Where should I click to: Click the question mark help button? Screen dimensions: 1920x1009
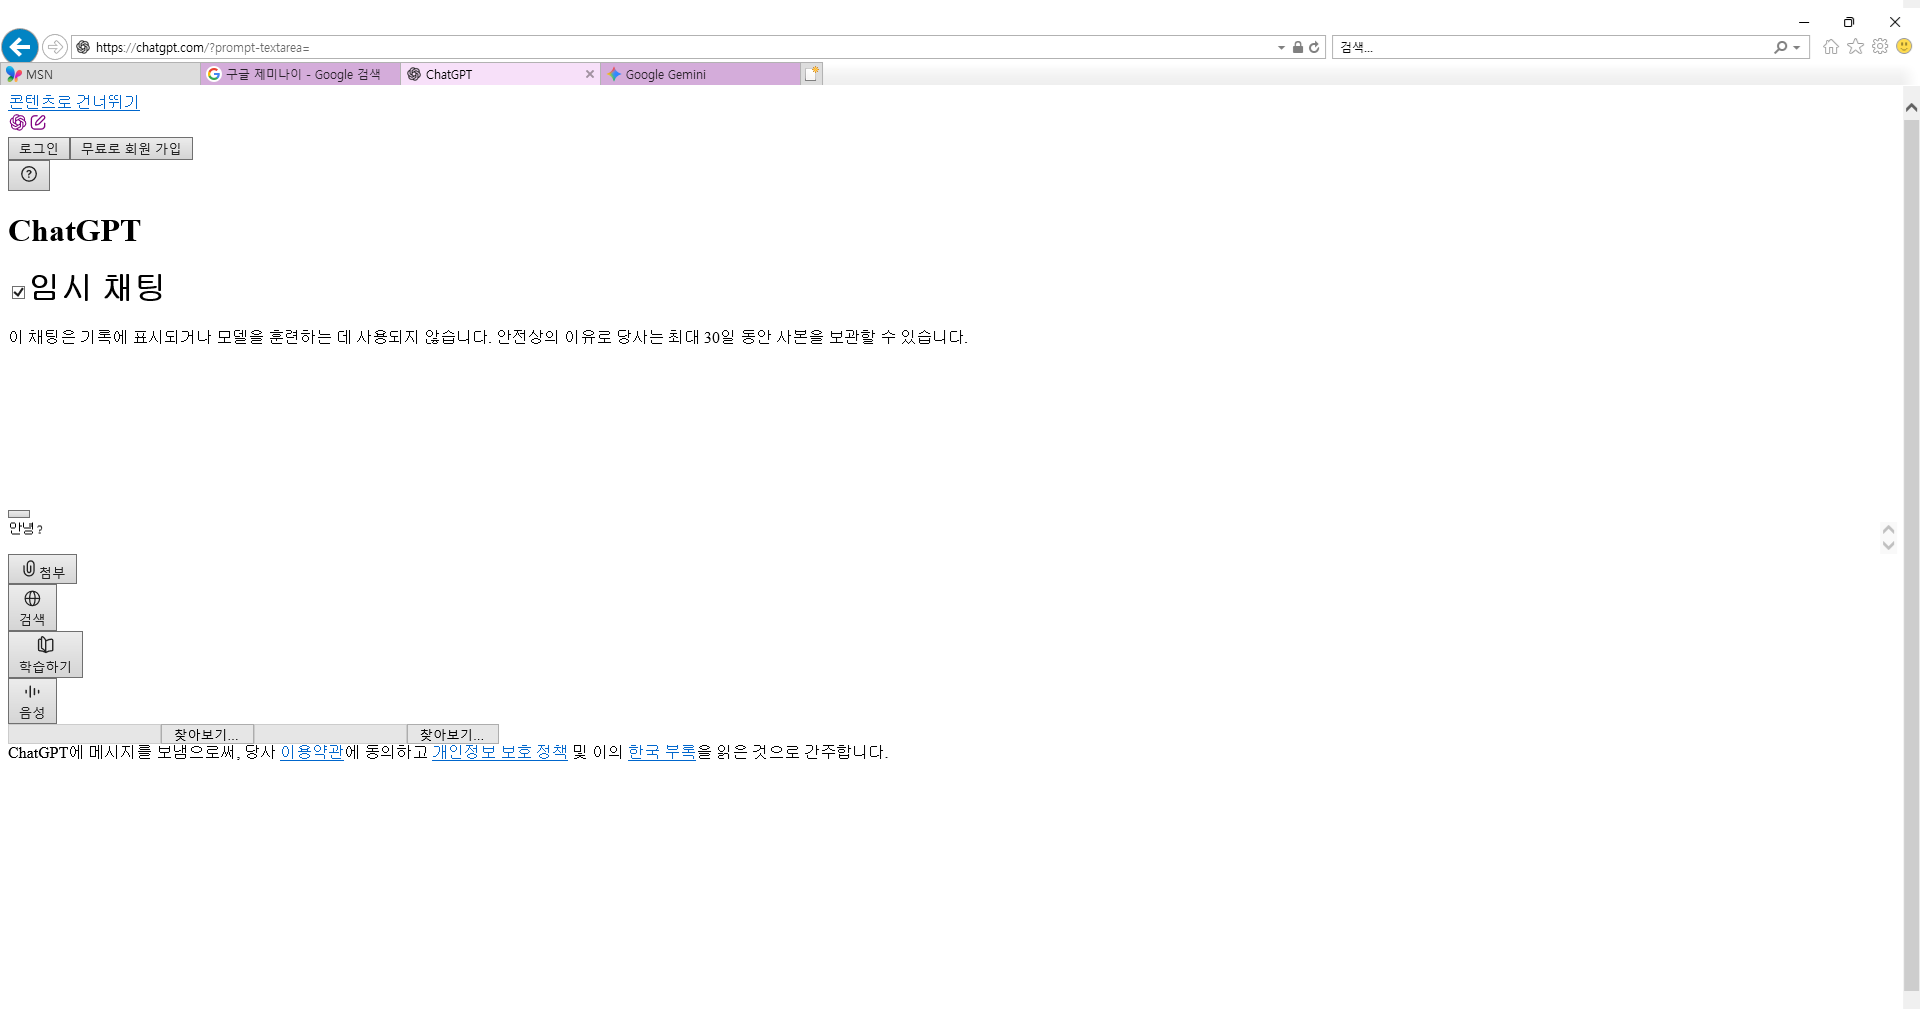point(29,175)
